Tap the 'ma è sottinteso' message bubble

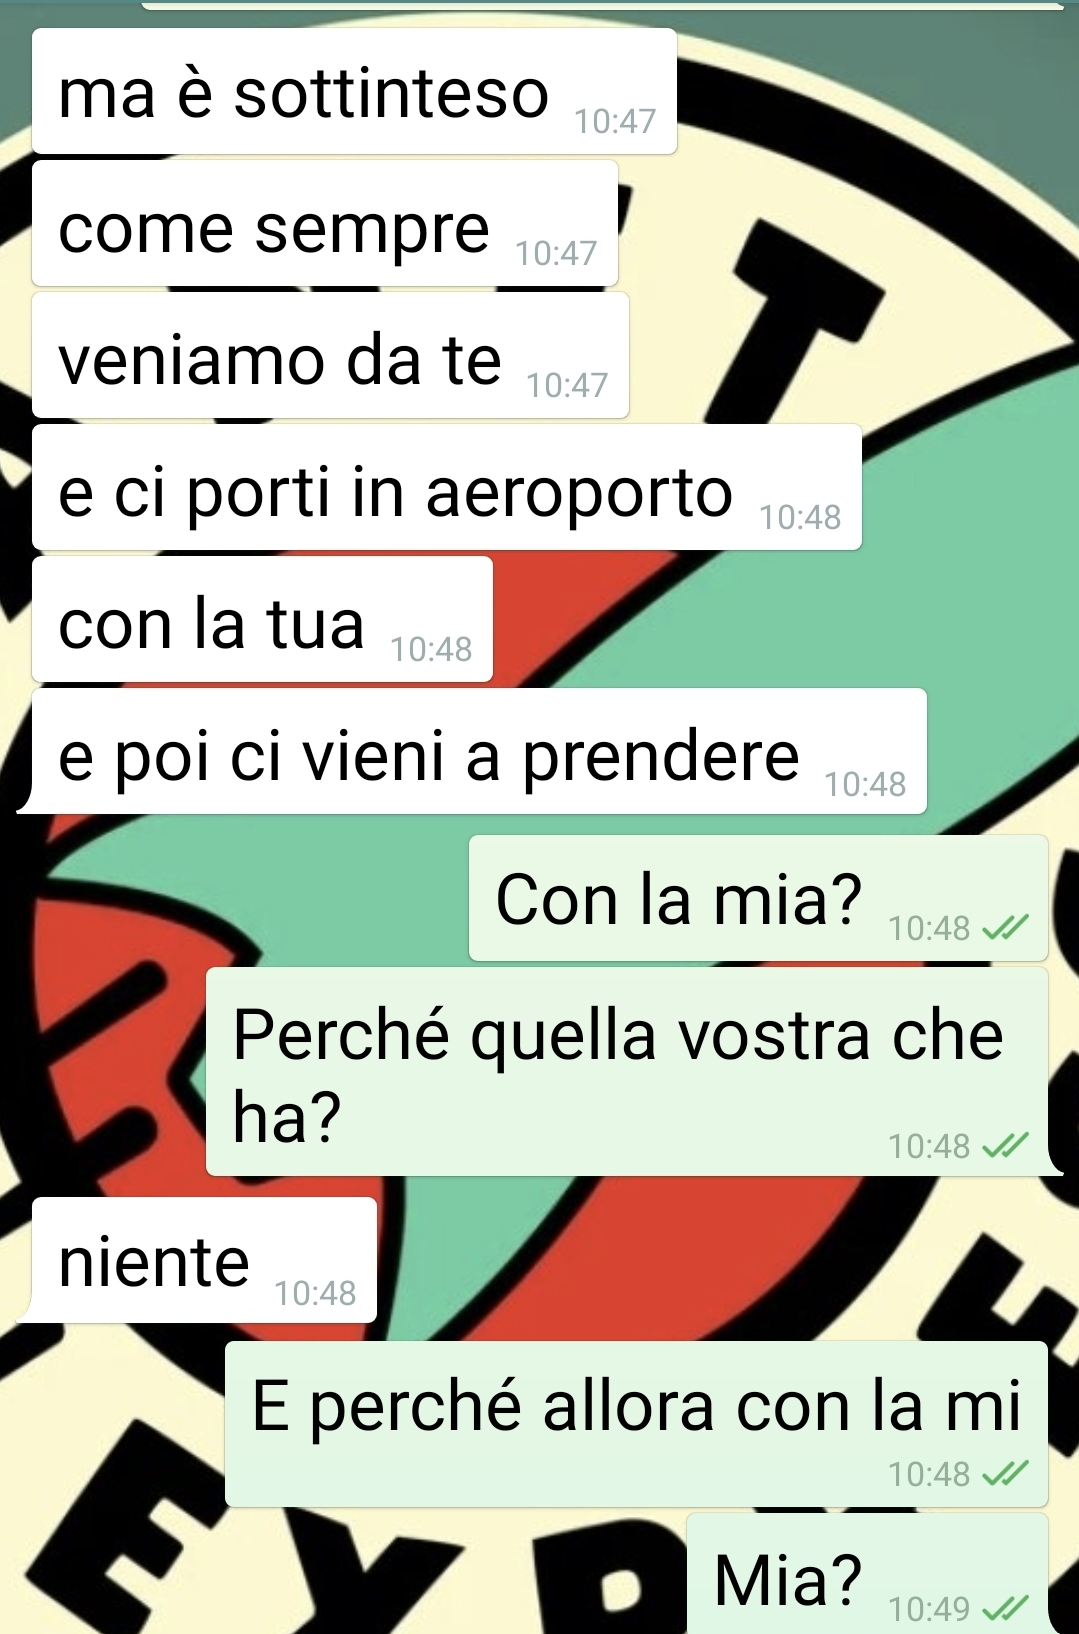[x=354, y=91]
